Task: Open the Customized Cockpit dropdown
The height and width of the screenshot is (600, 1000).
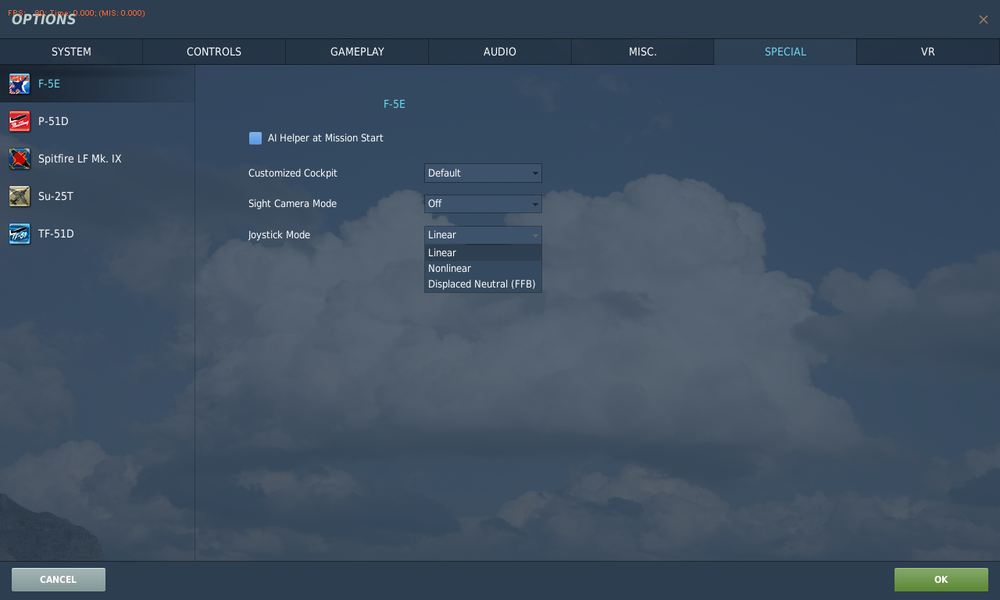Action: click(x=482, y=172)
